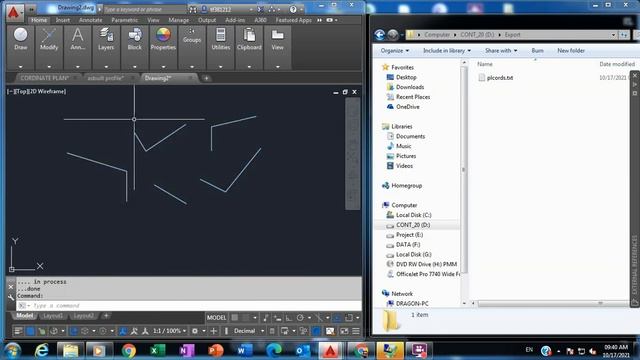
Task: Select Local Disk (C:) in navigation pane
Action: (x=413, y=215)
